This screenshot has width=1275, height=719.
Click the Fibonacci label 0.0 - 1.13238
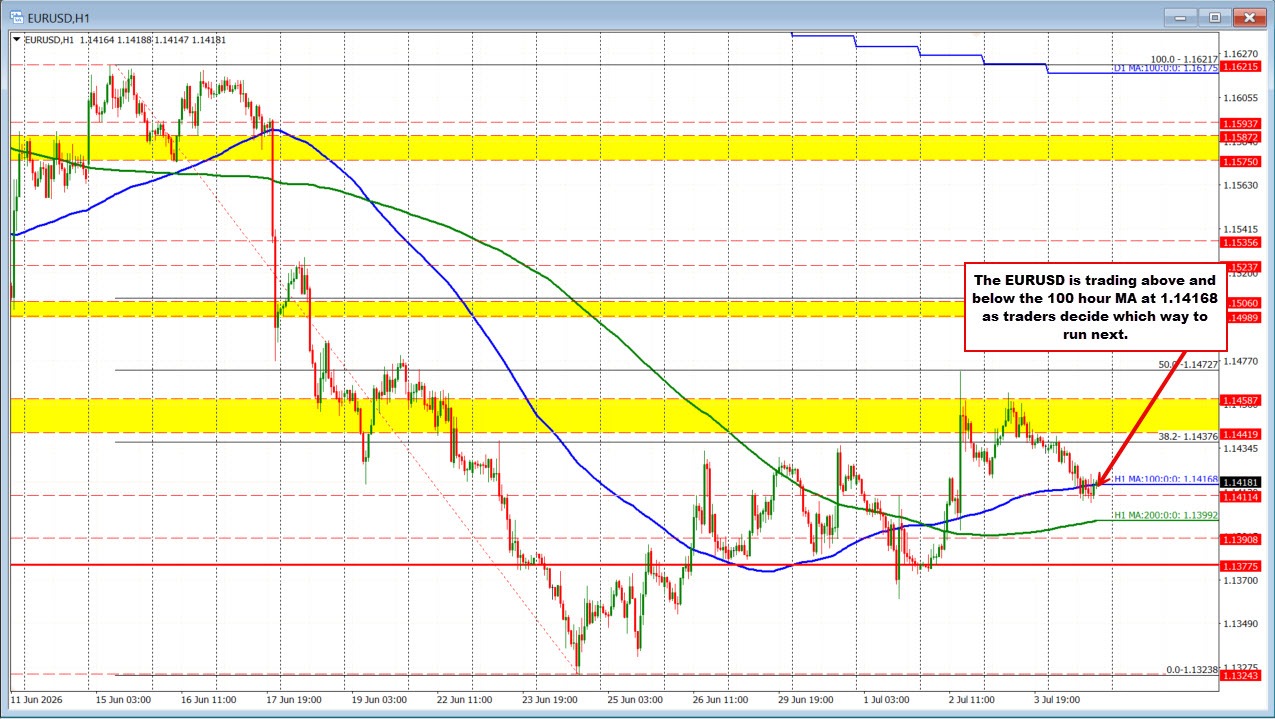(1191, 669)
